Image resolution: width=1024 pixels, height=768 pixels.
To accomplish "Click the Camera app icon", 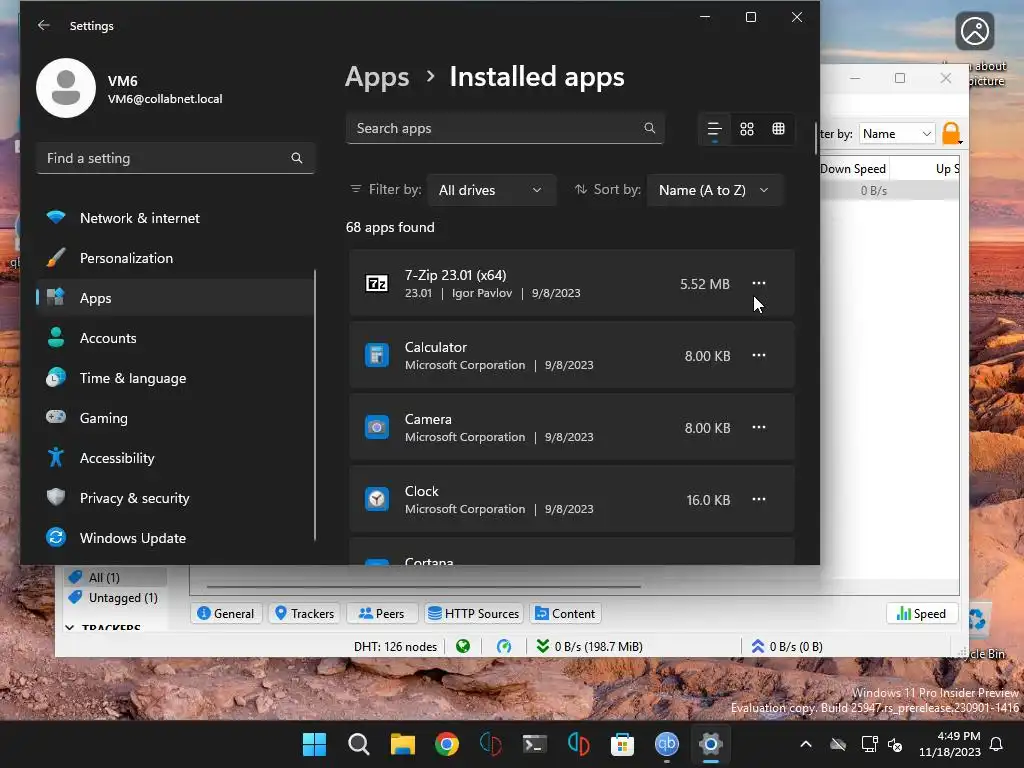I will [377, 427].
